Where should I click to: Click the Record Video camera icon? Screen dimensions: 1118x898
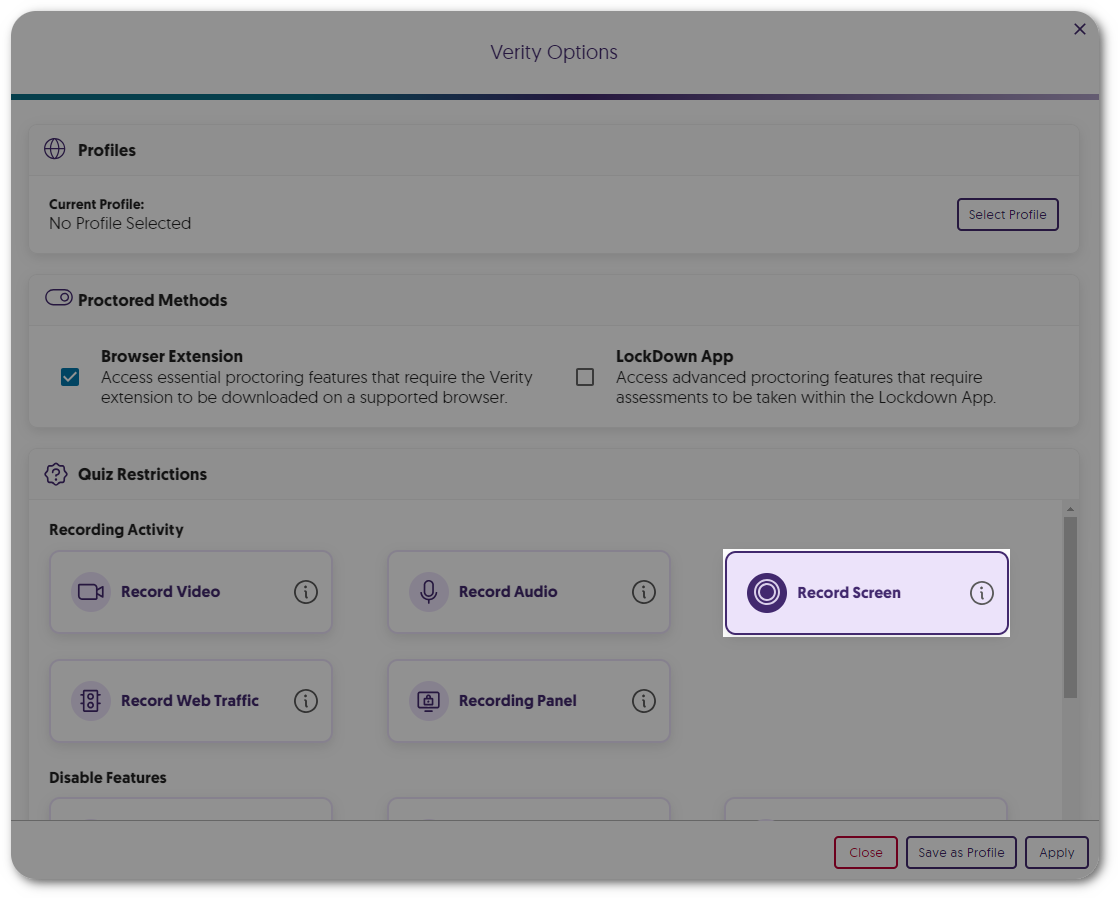pyautogui.click(x=90, y=592)
